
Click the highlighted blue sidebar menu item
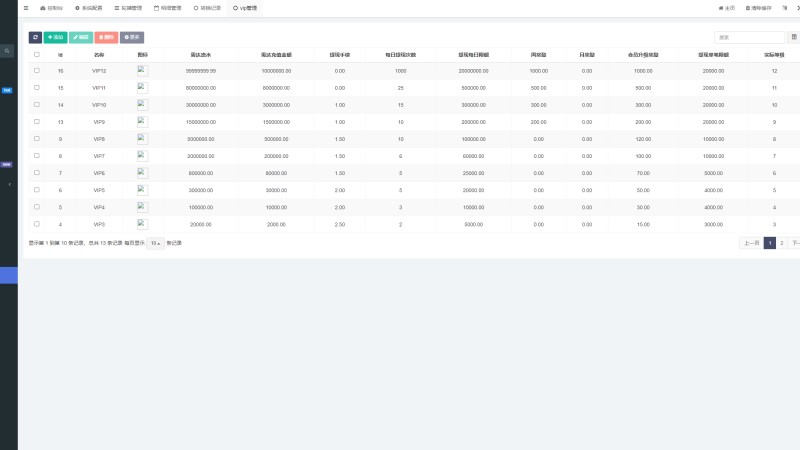(x=9, y=276)
